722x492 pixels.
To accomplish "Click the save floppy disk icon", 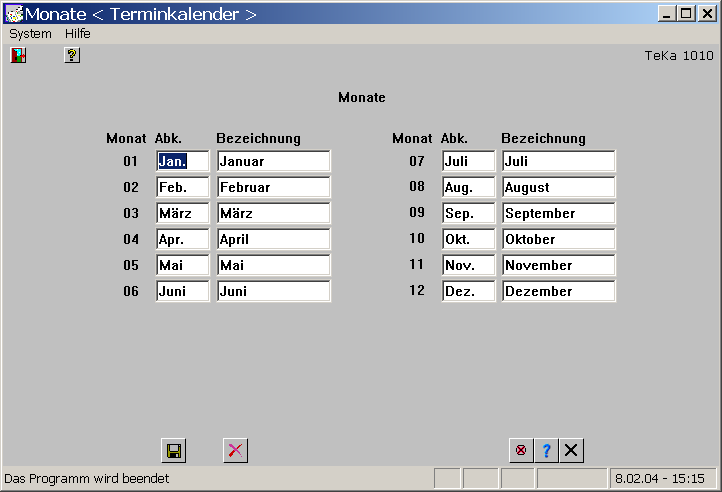I will (174, 450).
